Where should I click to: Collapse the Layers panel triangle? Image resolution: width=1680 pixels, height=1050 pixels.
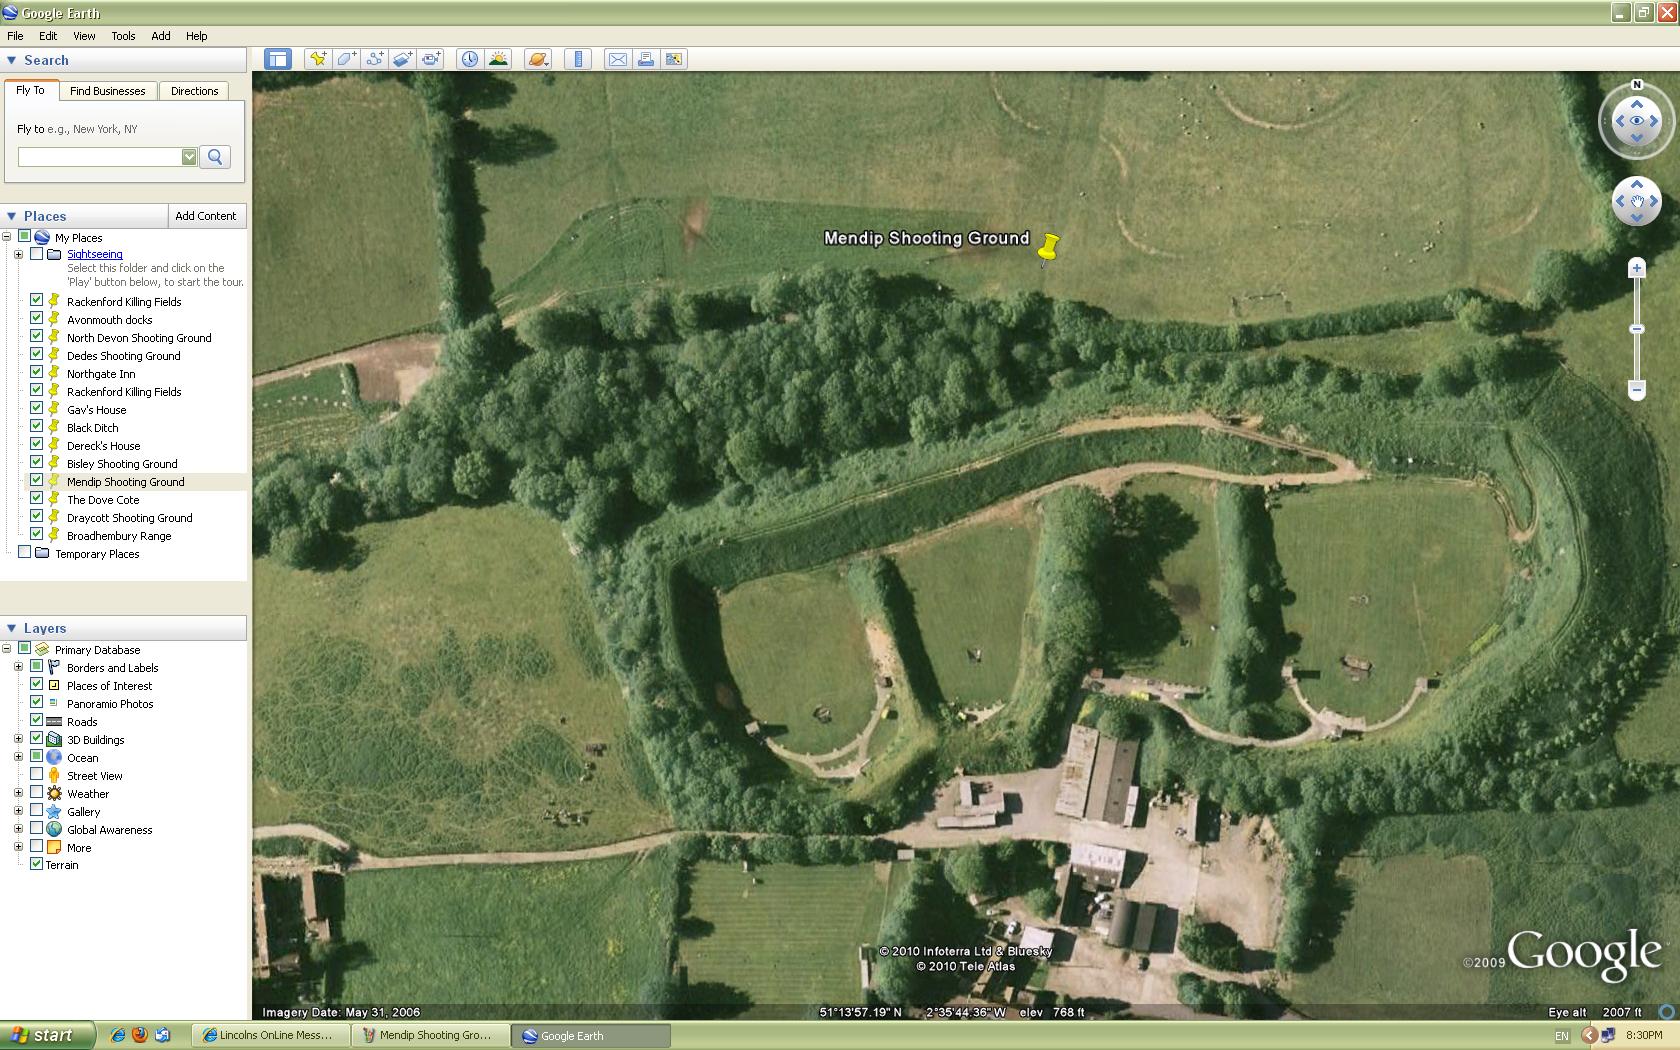(12, 628)
